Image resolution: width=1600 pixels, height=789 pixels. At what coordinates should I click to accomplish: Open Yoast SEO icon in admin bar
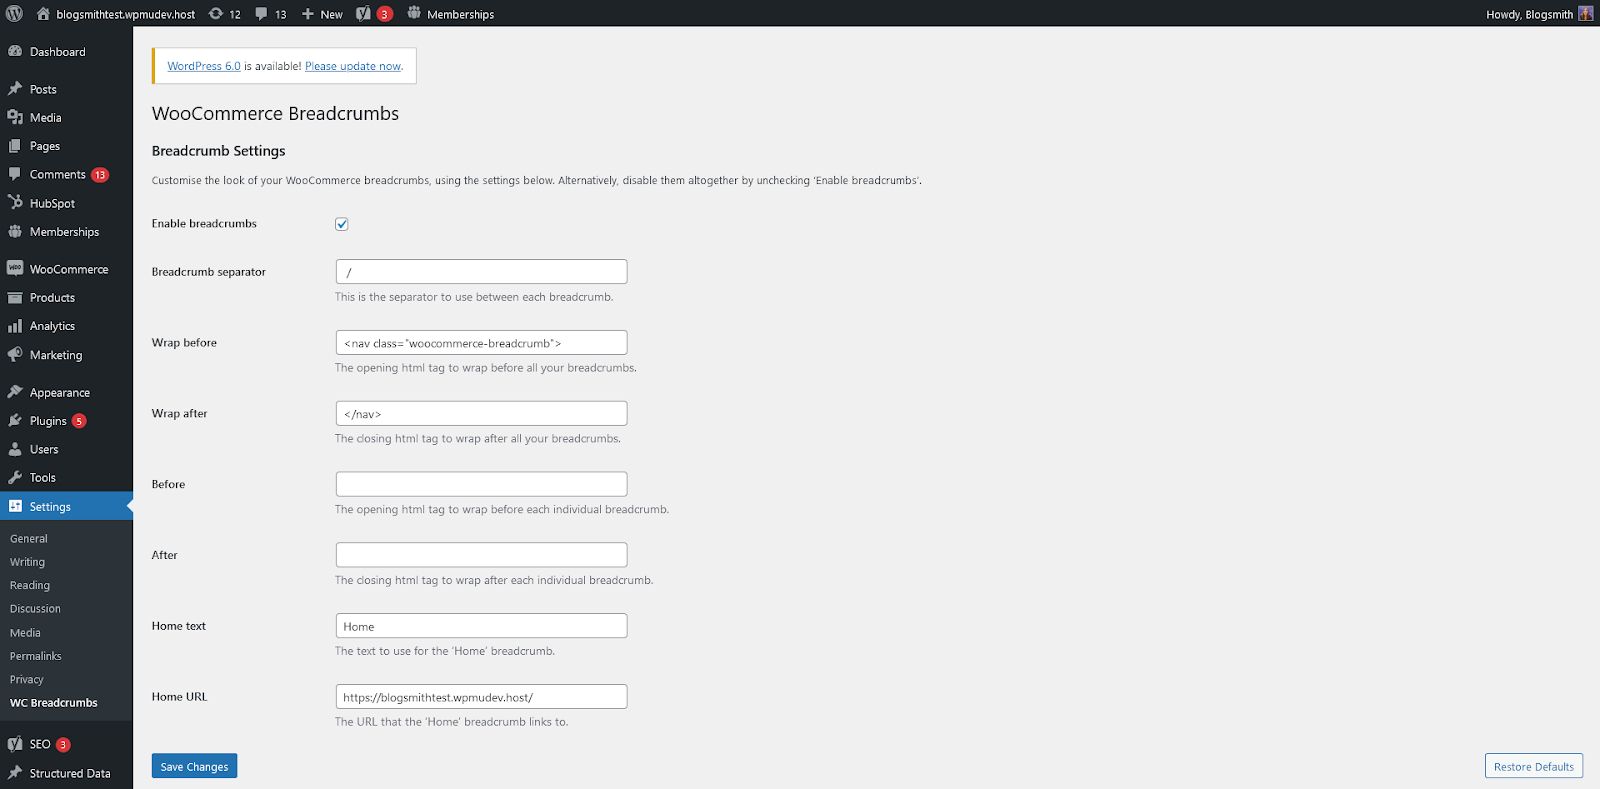[x=363, y=14]
